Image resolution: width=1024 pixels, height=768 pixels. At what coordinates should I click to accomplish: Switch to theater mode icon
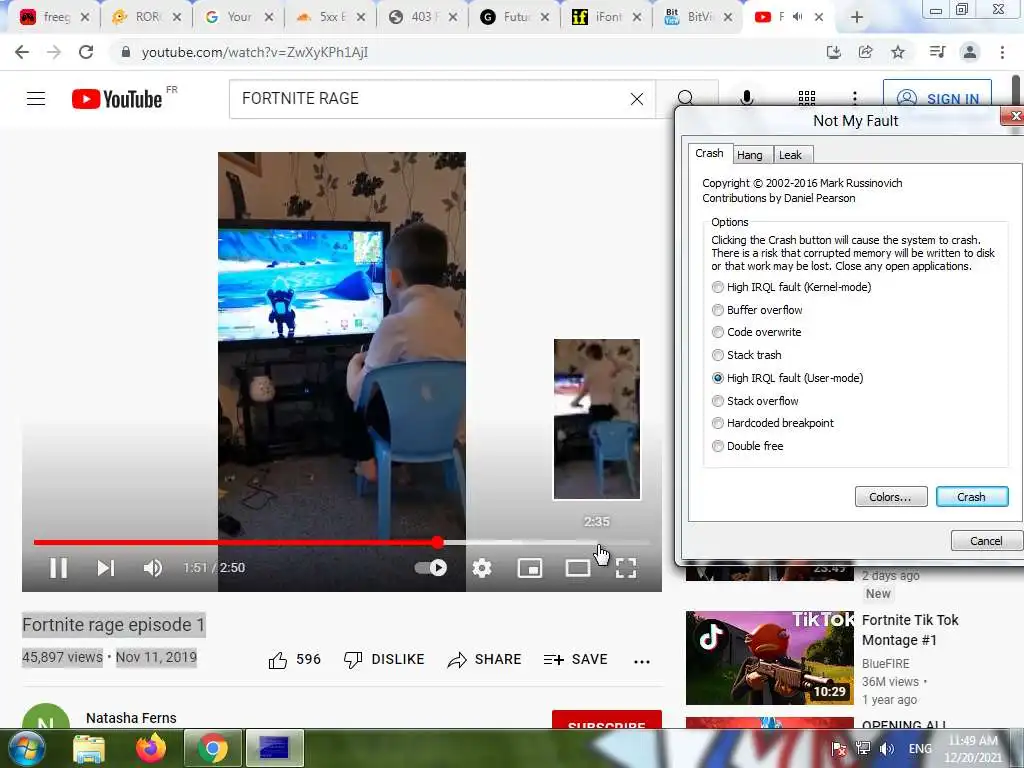(578, 568)
